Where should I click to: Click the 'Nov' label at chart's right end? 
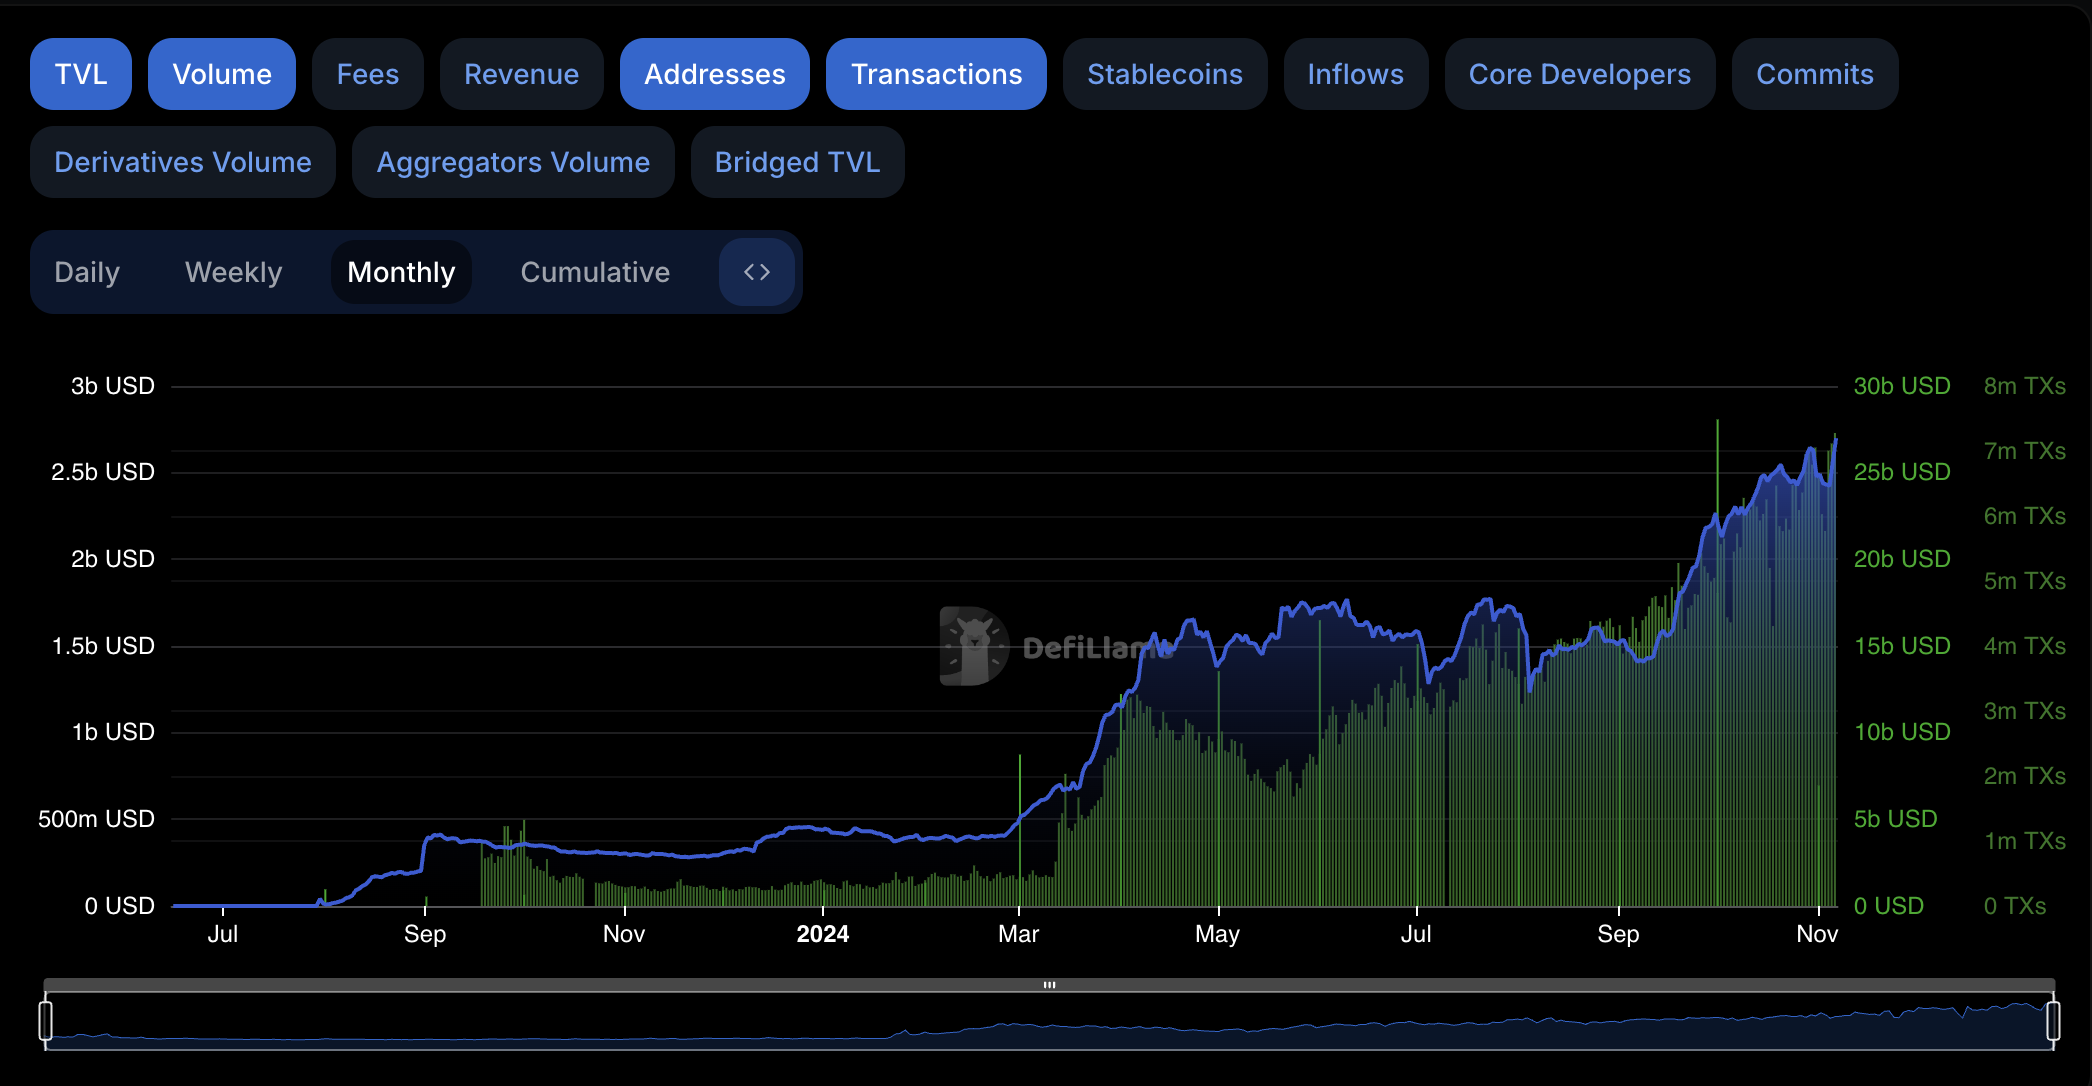coord(1817,934)
